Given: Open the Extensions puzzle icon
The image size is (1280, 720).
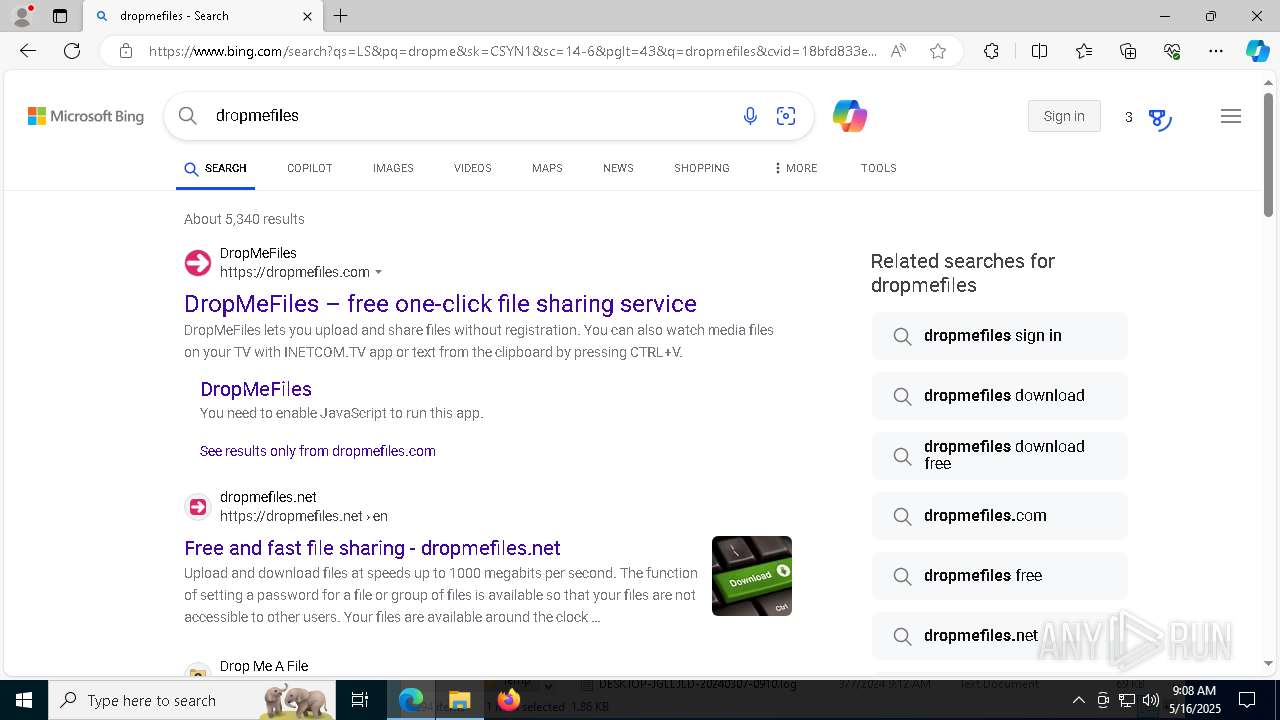Looking at the screenshot, I should (991, 51).
